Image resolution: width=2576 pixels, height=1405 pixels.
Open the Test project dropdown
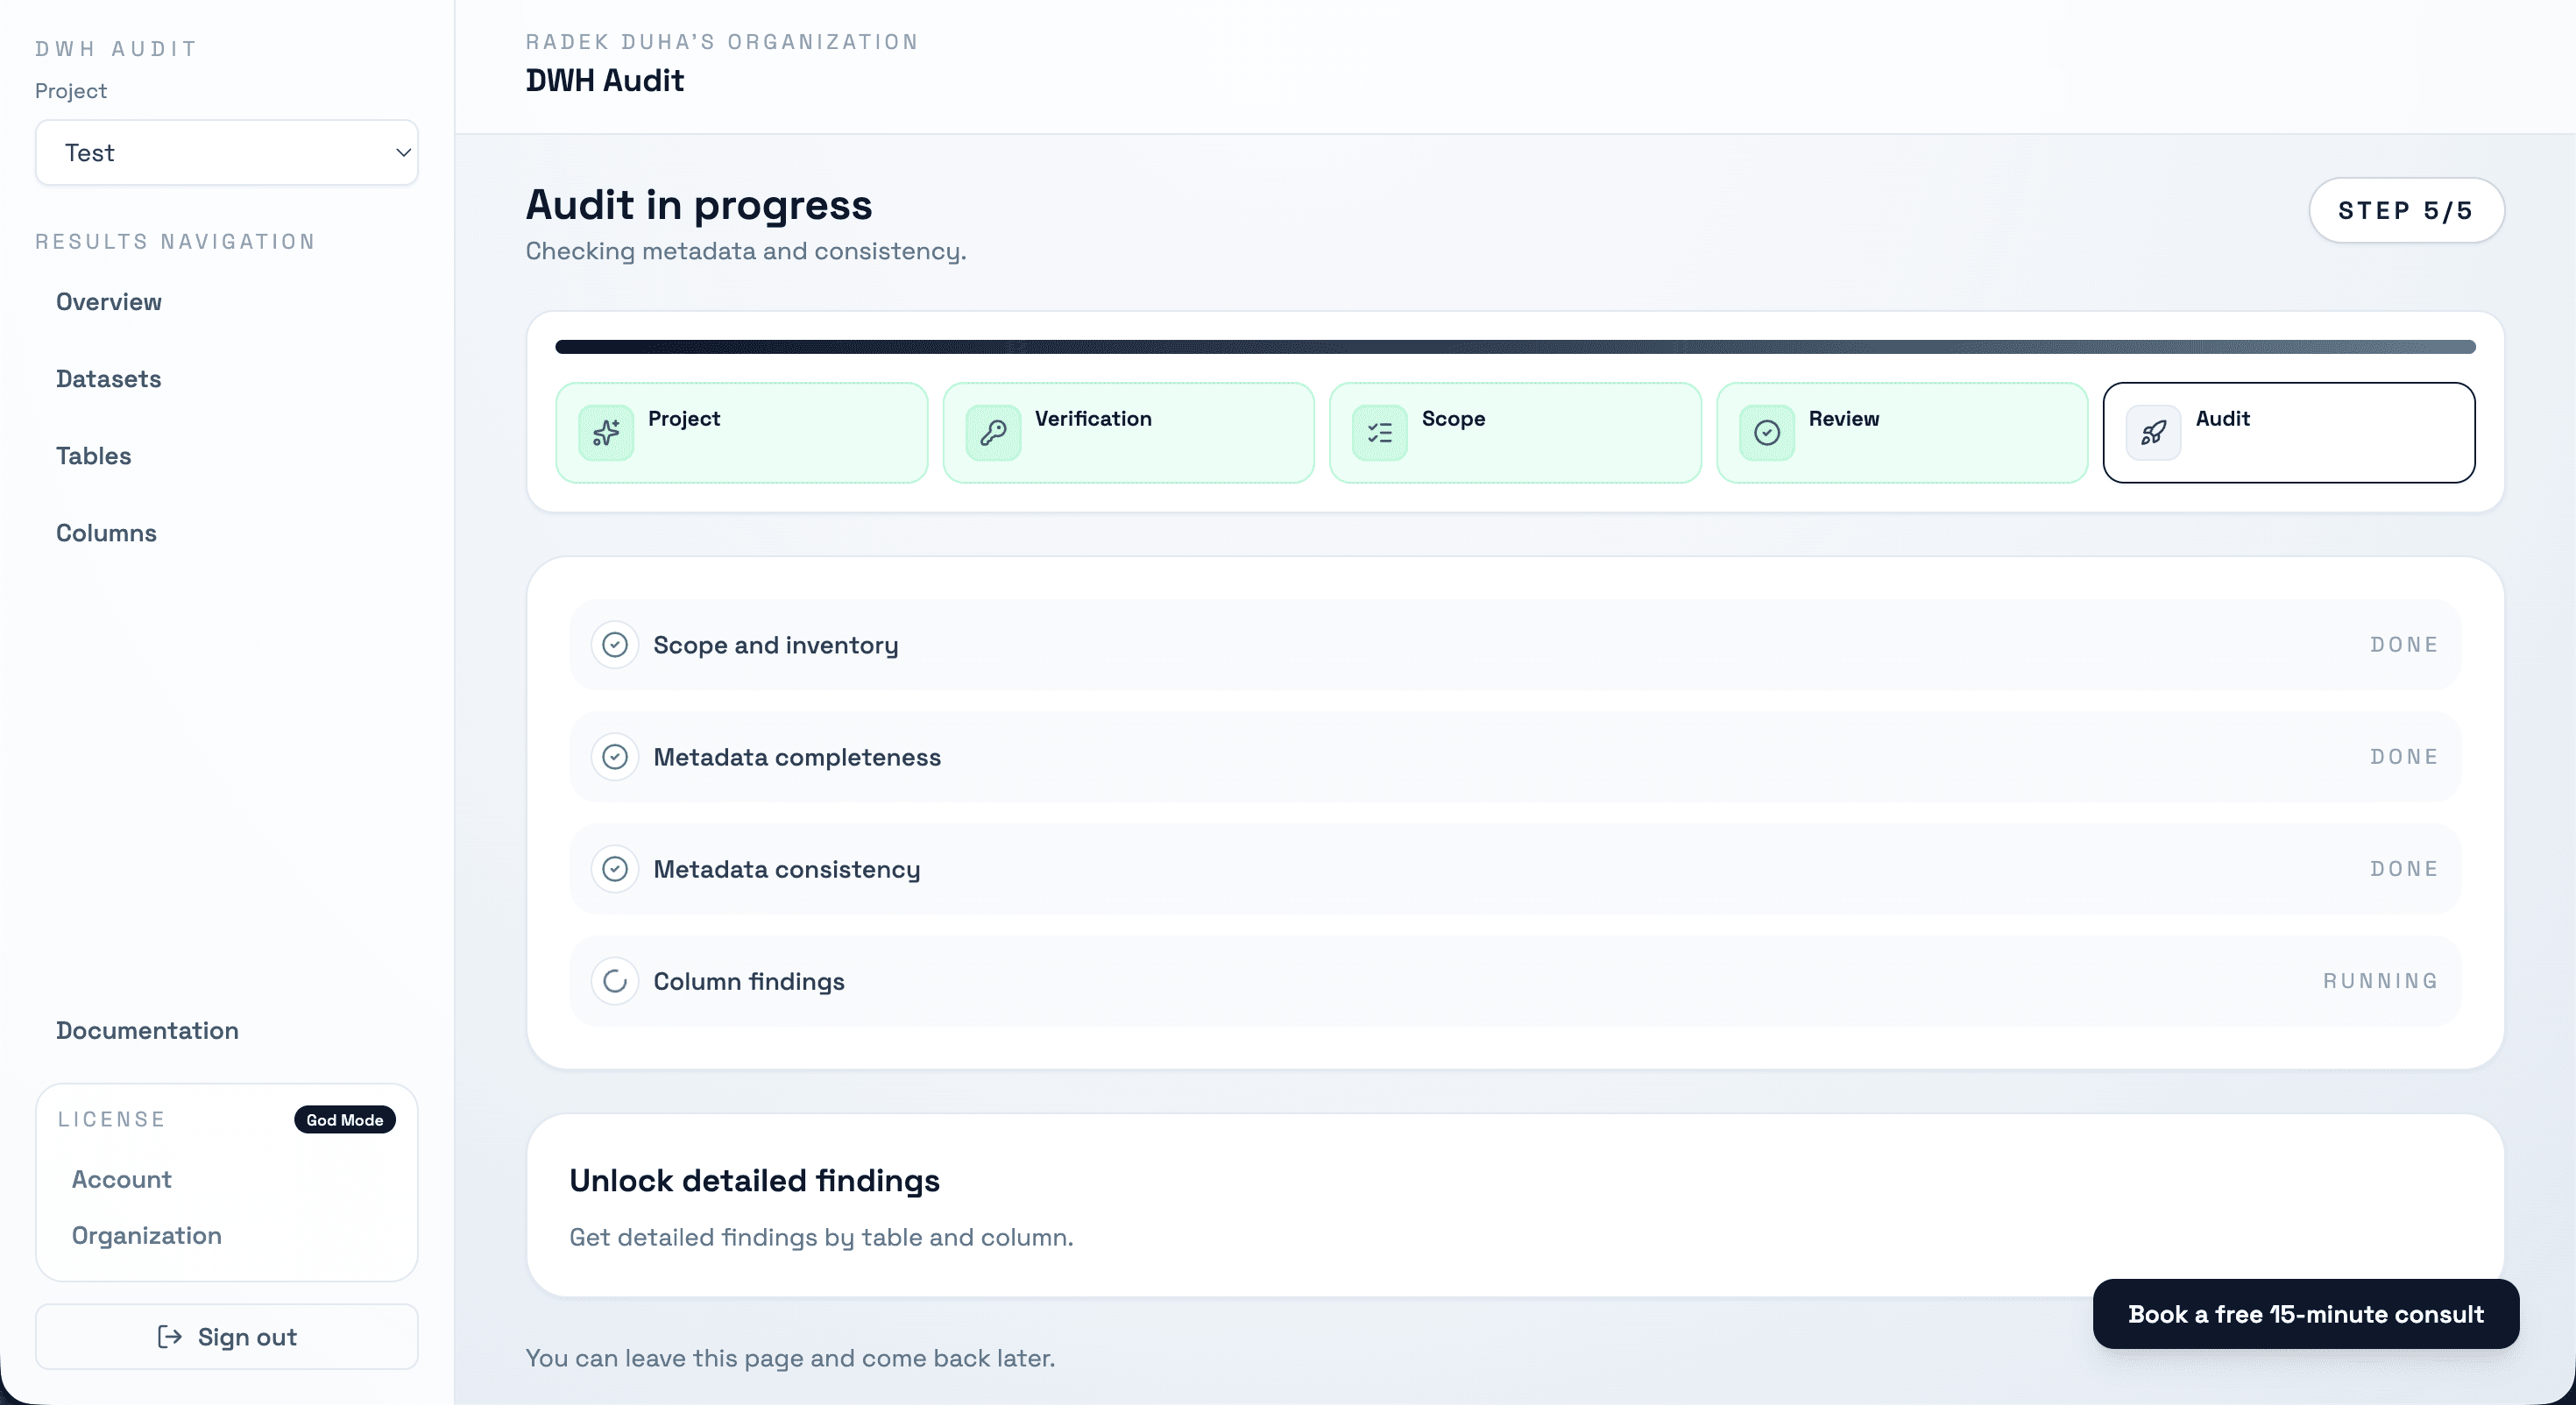point(226,152)
